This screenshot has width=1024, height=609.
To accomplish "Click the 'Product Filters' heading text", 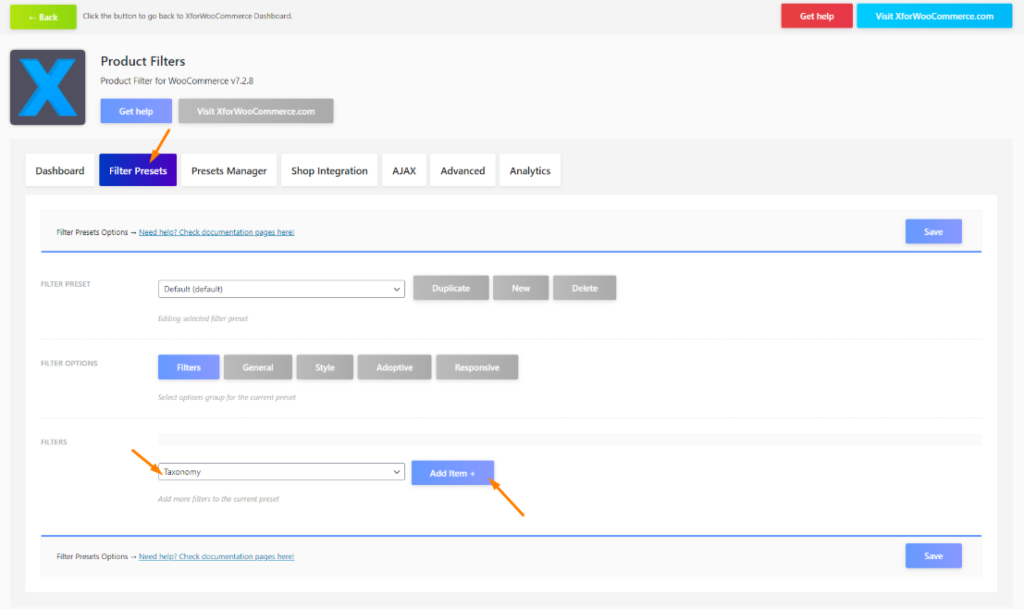I will [143, 61].
